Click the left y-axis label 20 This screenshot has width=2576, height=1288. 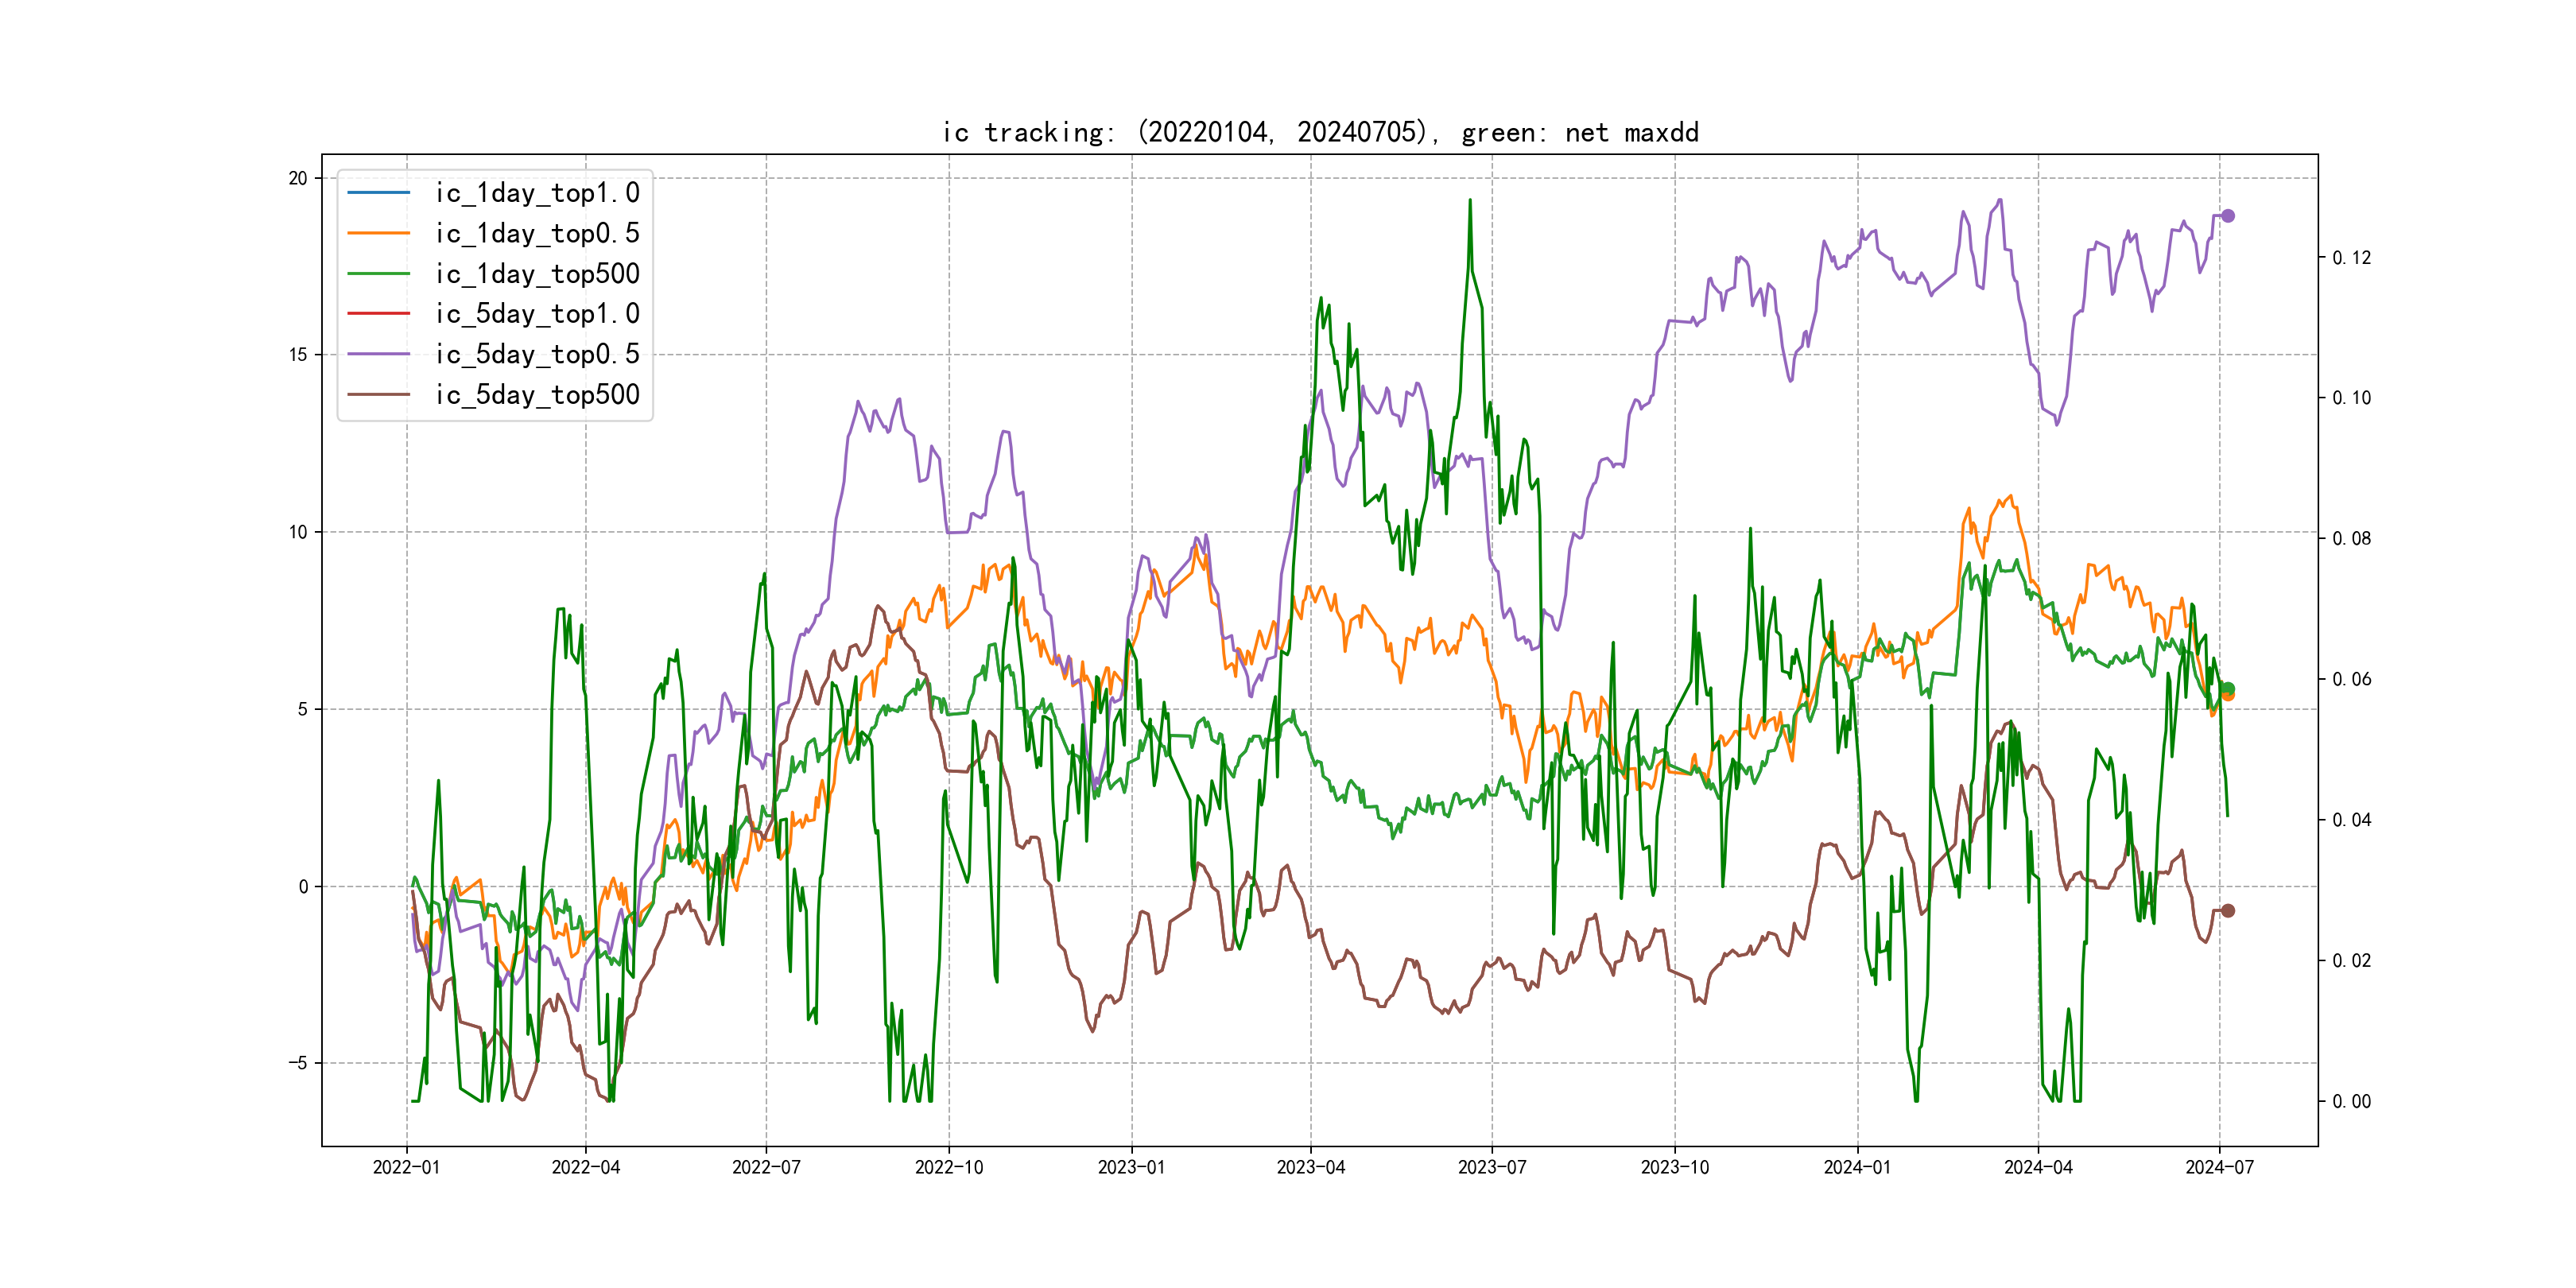[x=298, y=178]
